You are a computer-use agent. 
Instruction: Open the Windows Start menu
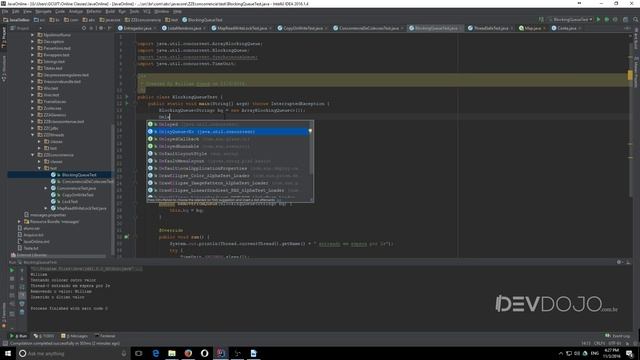click(x=8, y=353)
